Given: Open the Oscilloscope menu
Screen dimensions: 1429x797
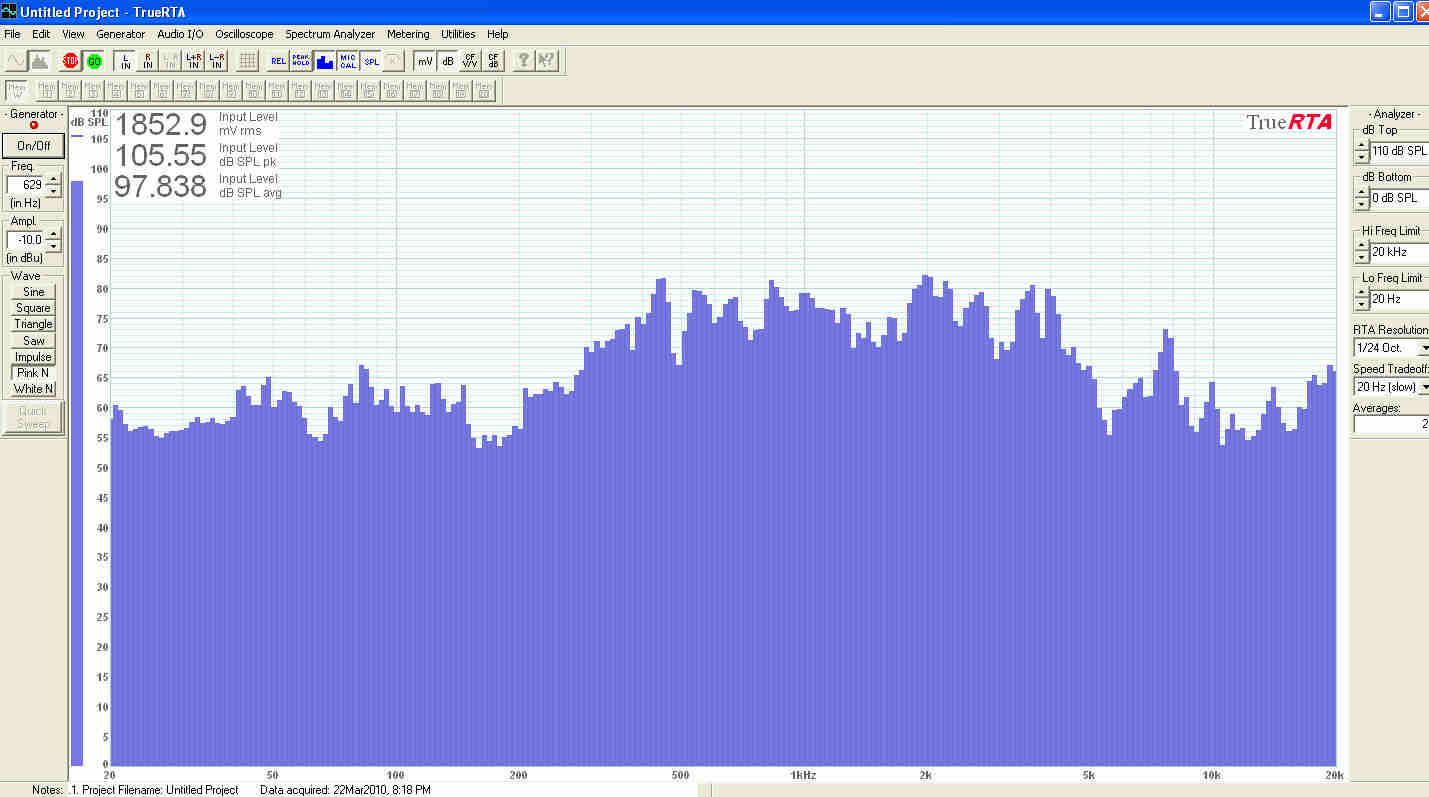Looking at the screenshot, I should coord(244,34).
